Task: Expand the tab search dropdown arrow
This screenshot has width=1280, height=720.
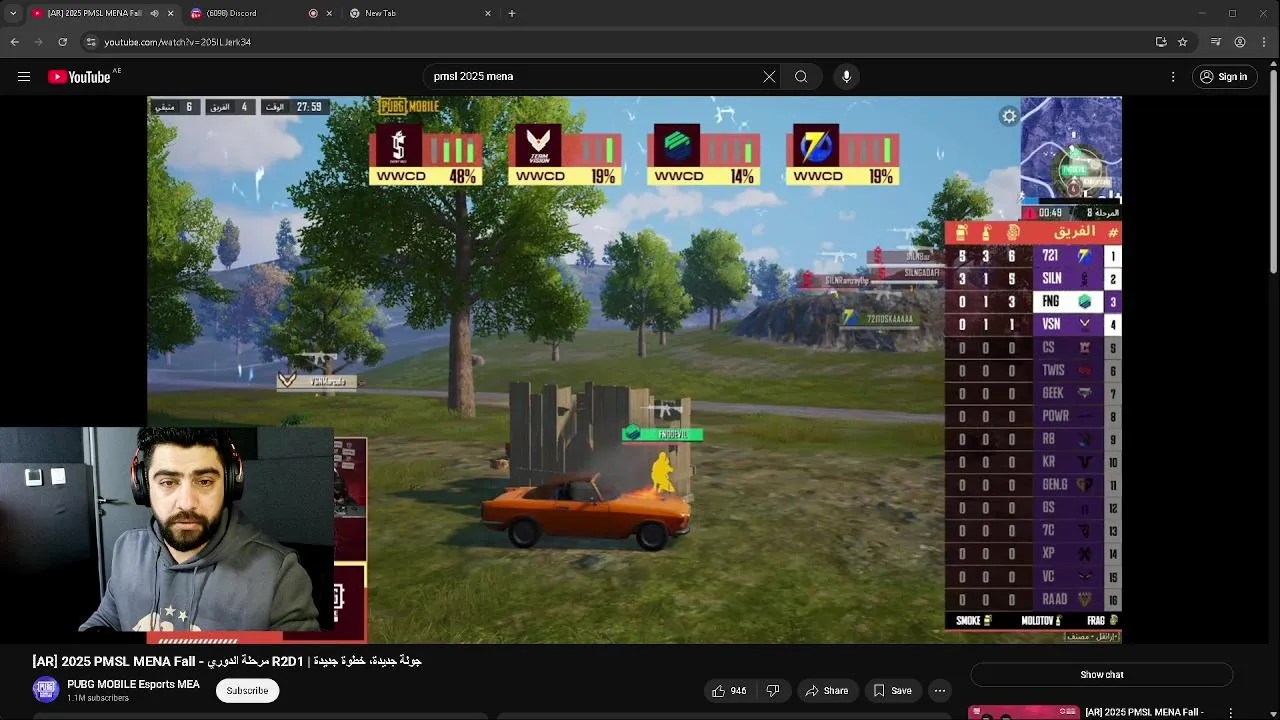Action: pyautogui.click(x=13, y=13)
